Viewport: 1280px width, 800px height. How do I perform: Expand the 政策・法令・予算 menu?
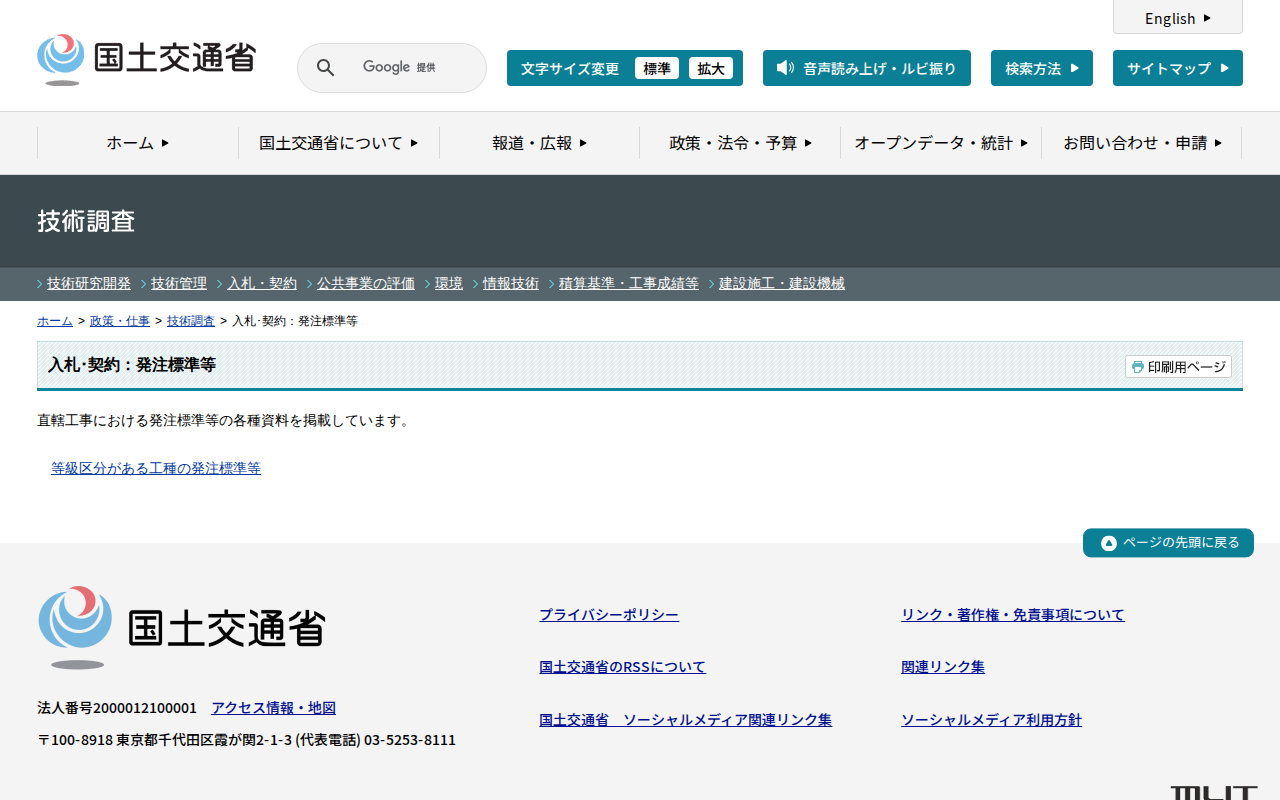pyautogui.click(x=740, y=143)
